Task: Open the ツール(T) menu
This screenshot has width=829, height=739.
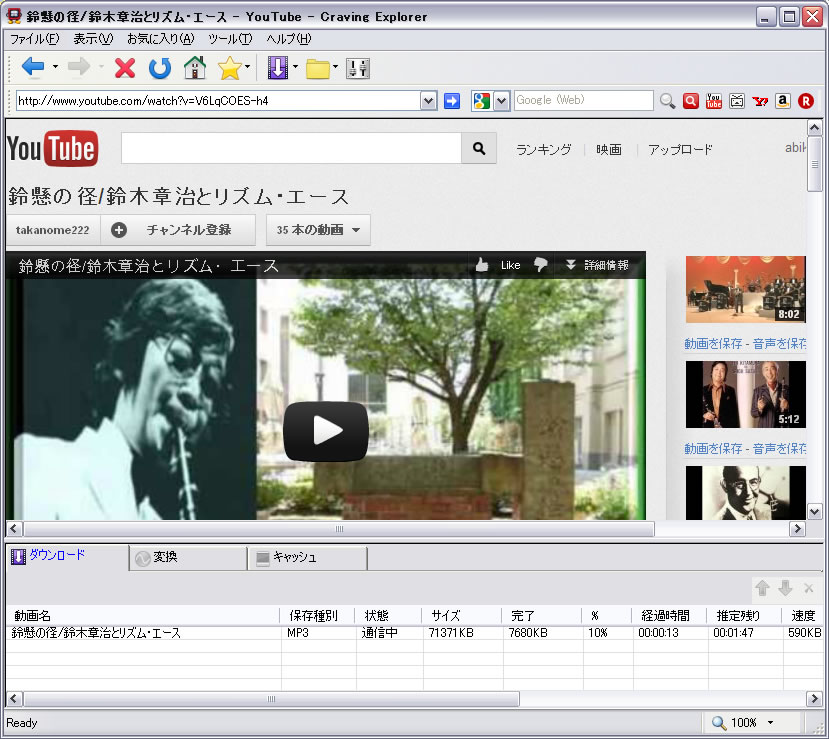Action: [x=230, y=39]
